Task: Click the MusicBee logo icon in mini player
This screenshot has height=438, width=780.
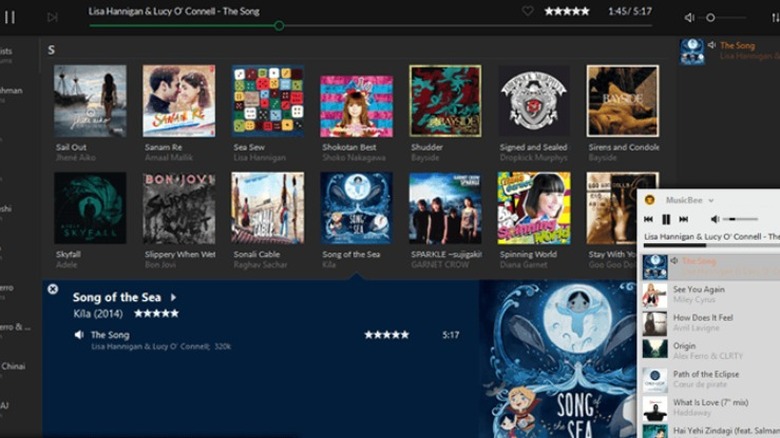Action: tap(649, 200)
